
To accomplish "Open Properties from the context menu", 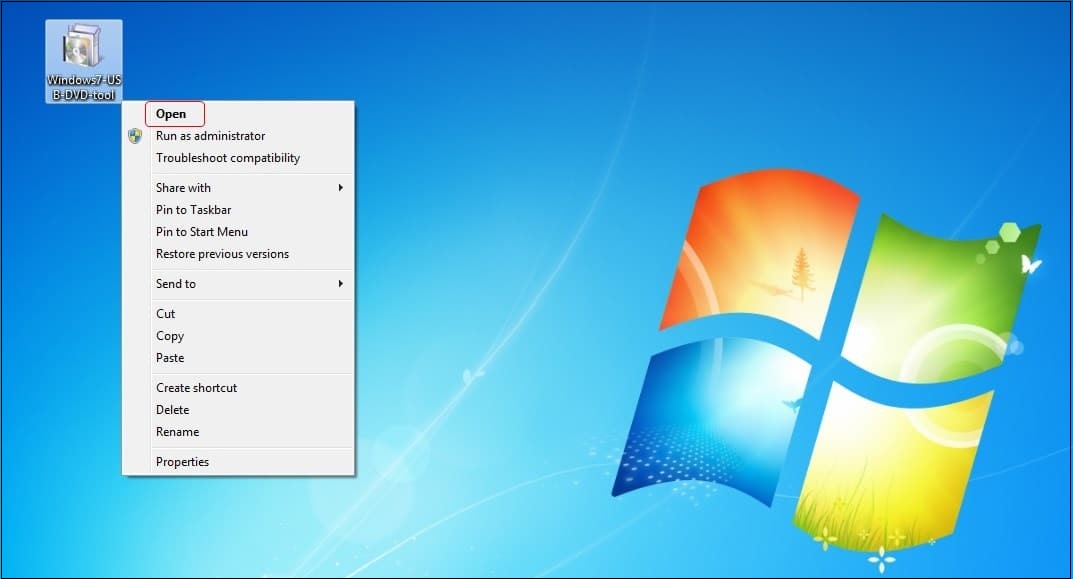I will [x=238, y=461].
